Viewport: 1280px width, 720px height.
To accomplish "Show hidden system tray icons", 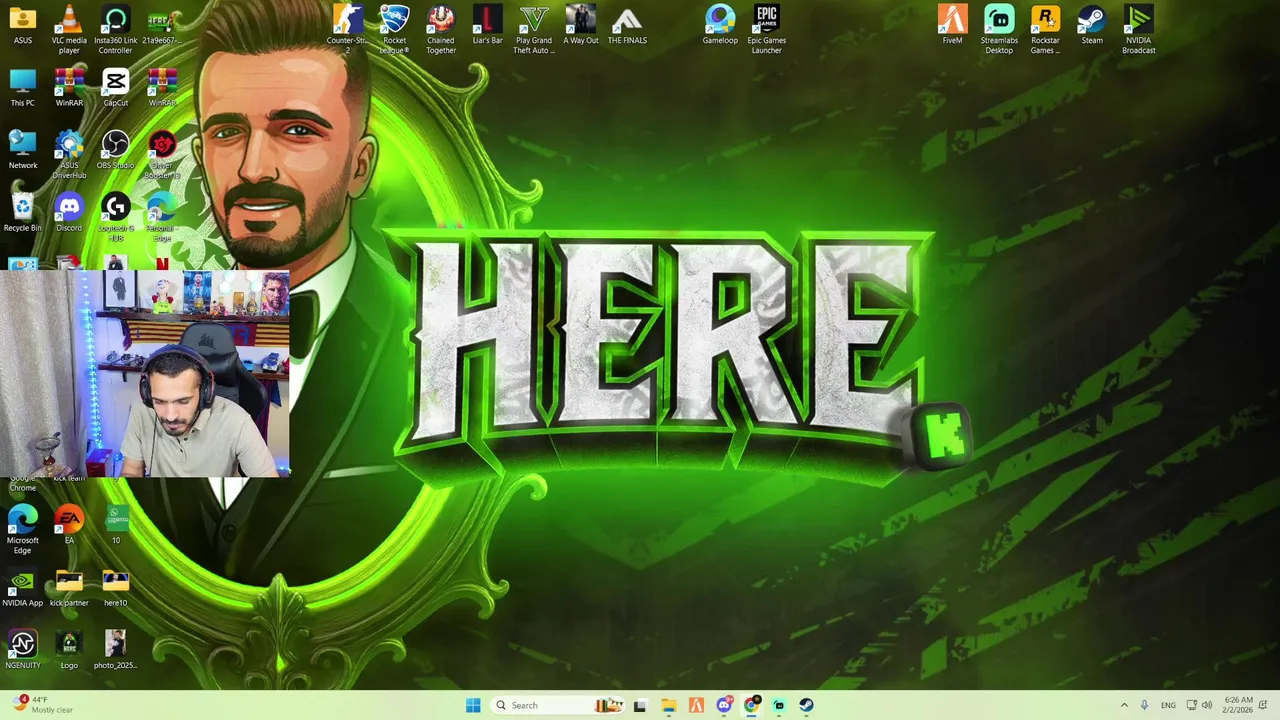I will (1124, 705).
